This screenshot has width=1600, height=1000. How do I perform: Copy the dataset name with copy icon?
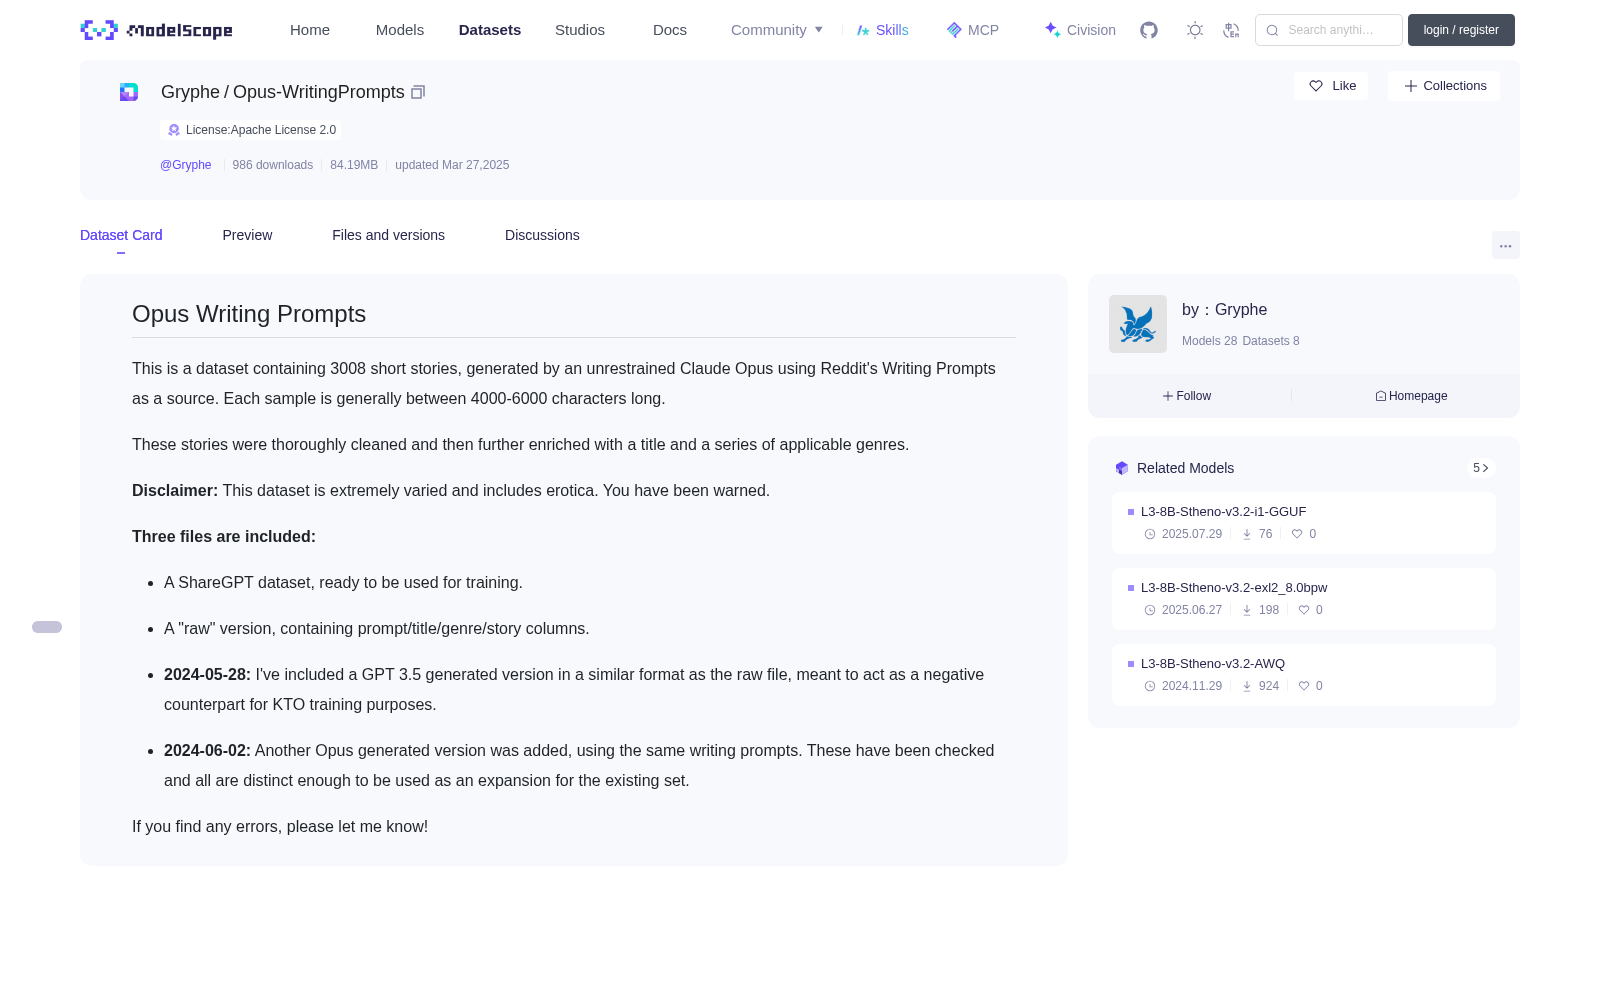pyautogui.click(x=418, y=92)
